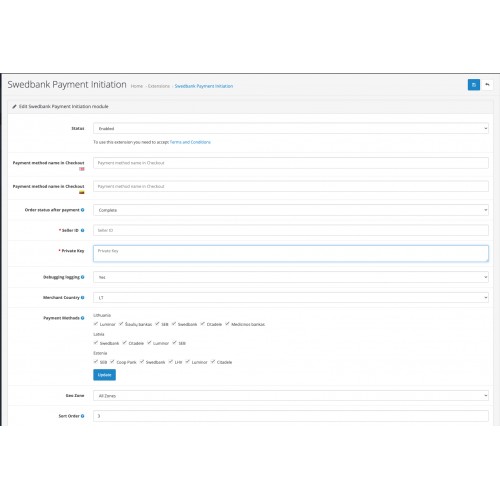This screenshot has height=500, width=500.
Task: Click the help icon beside Merchant Country
Action: tap(82, 298)
